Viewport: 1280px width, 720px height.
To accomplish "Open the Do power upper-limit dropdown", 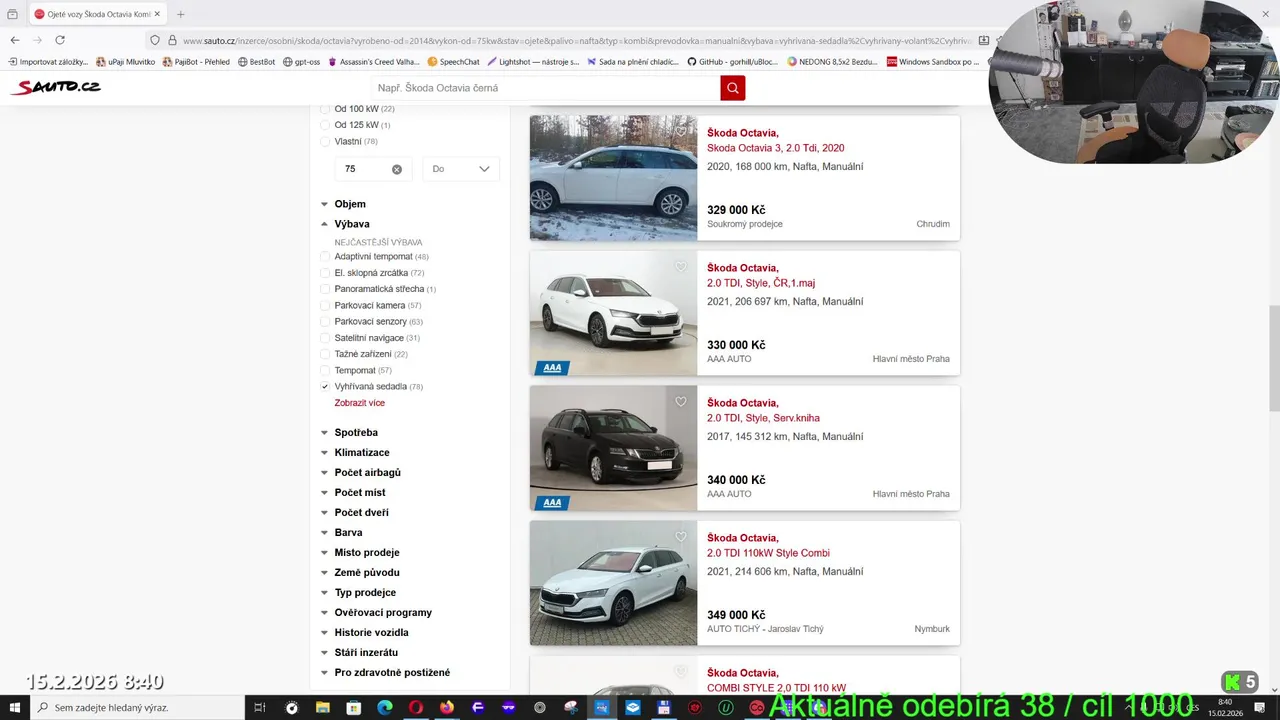I will (x=461, y=169).
